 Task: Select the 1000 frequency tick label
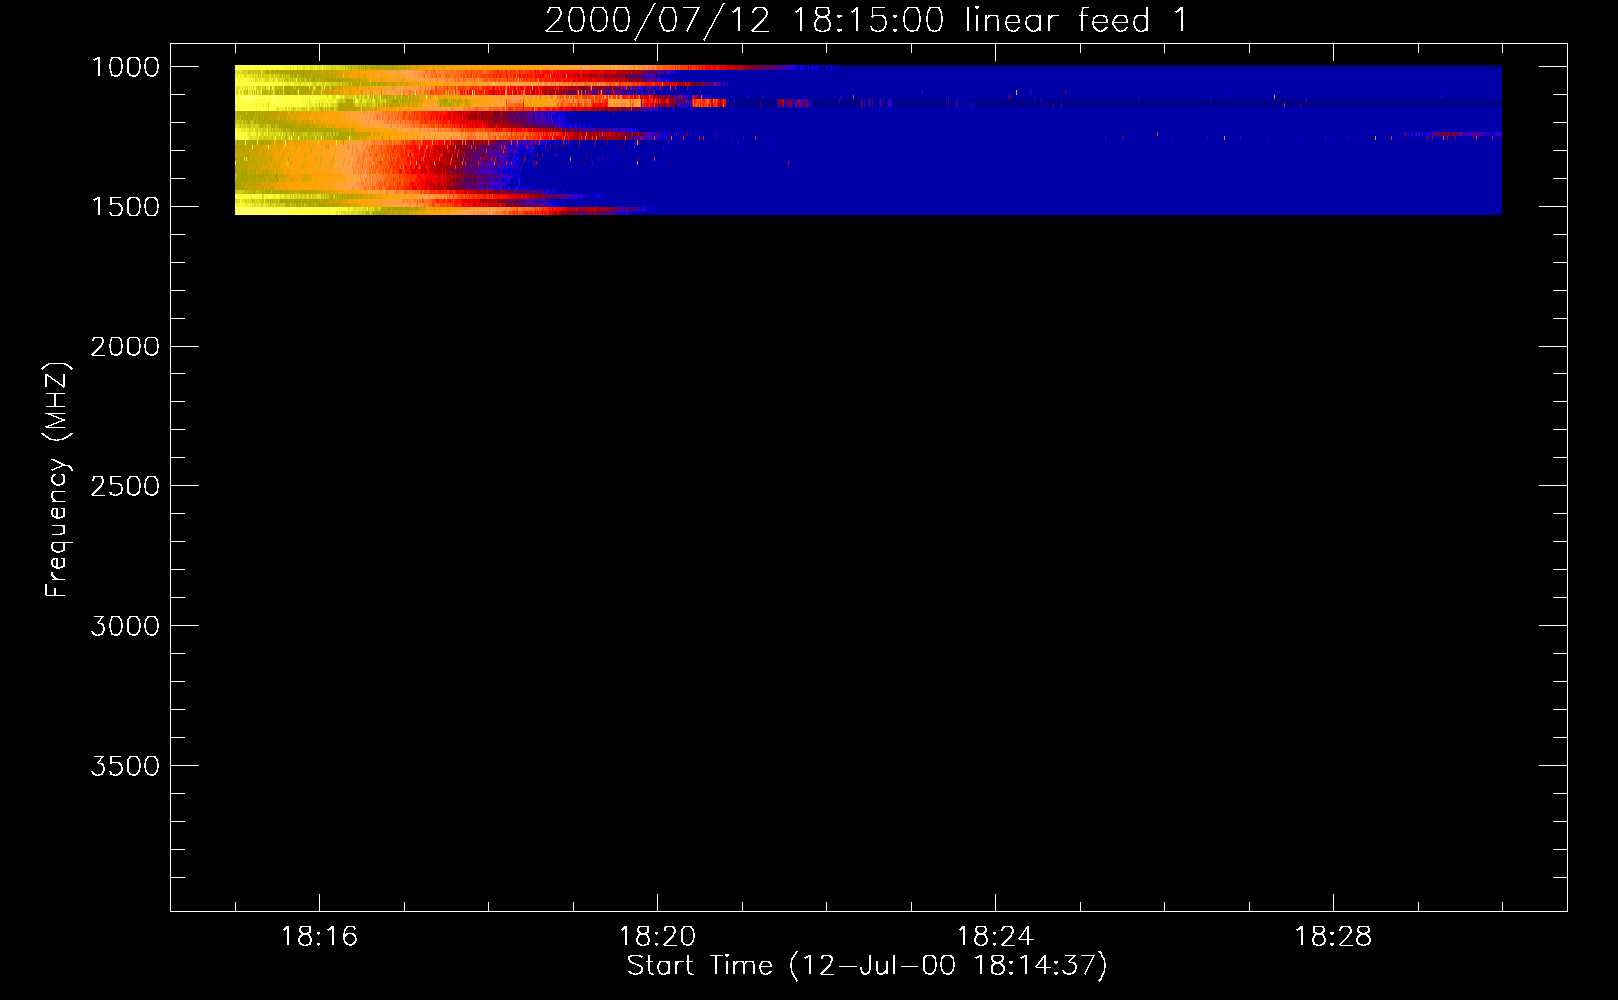[x=125, y=67]
